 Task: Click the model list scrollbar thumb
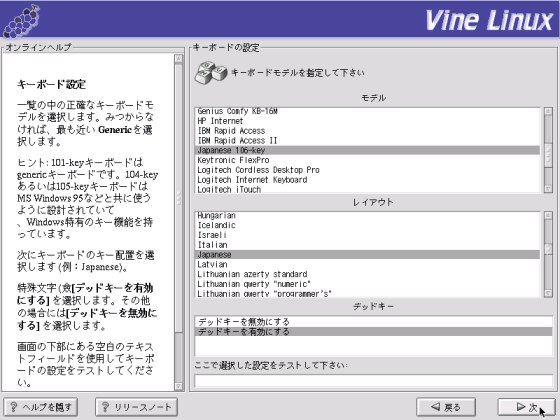(x=548, y=154)
